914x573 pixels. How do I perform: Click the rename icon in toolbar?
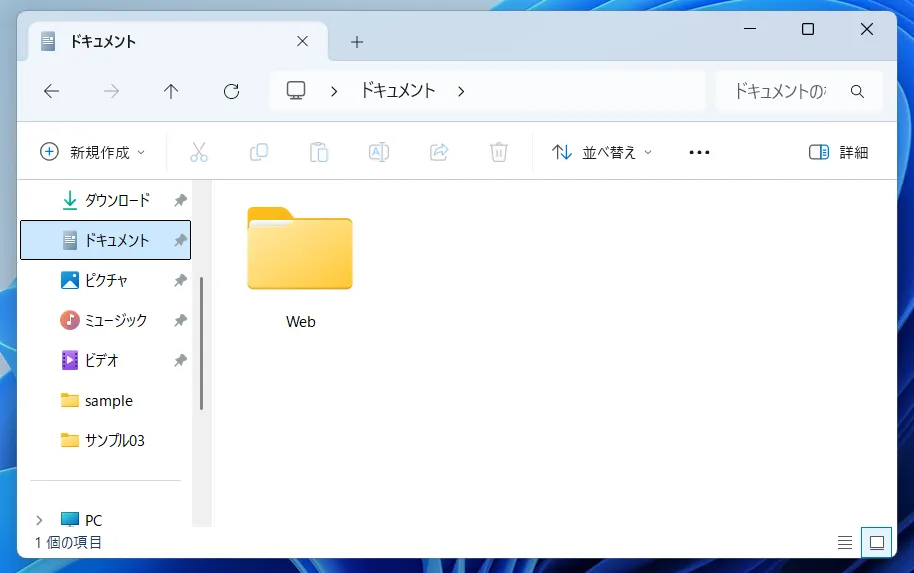[x=379, y=152]
